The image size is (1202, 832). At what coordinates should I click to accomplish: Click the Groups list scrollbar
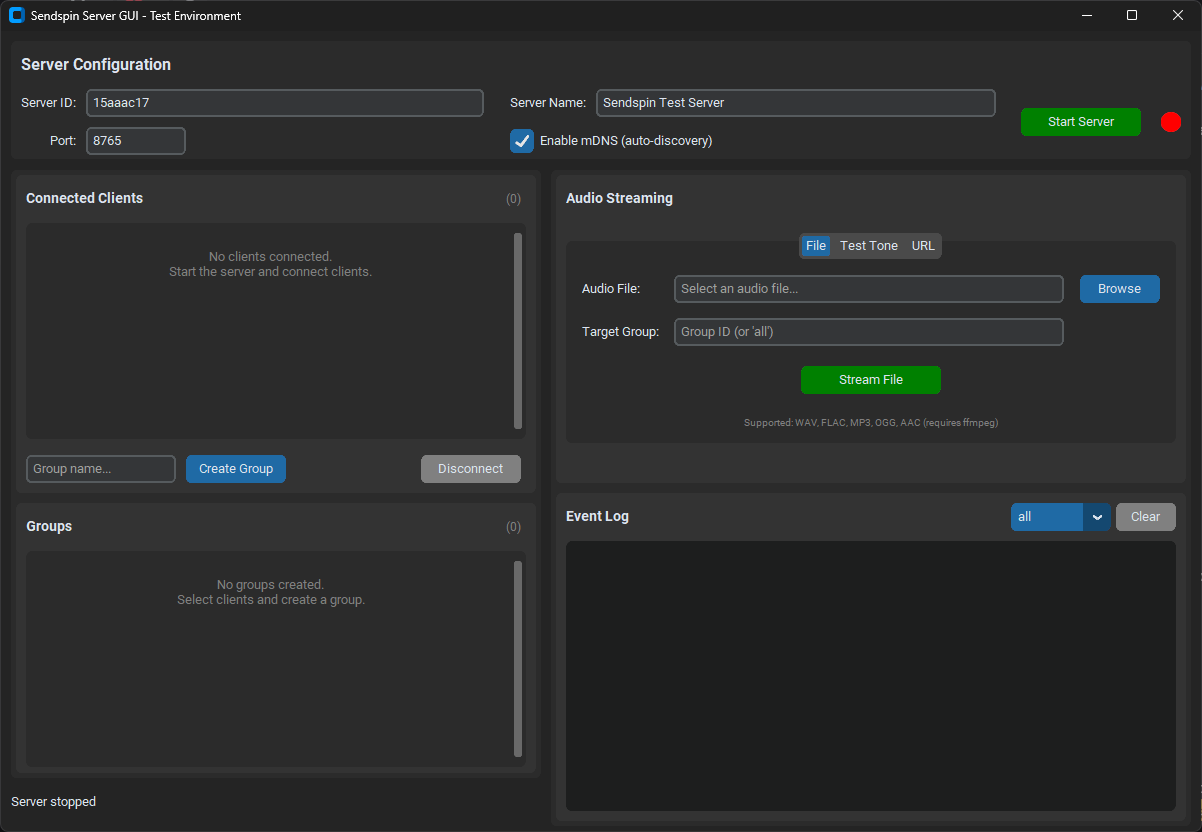click(x=518, y=659)
